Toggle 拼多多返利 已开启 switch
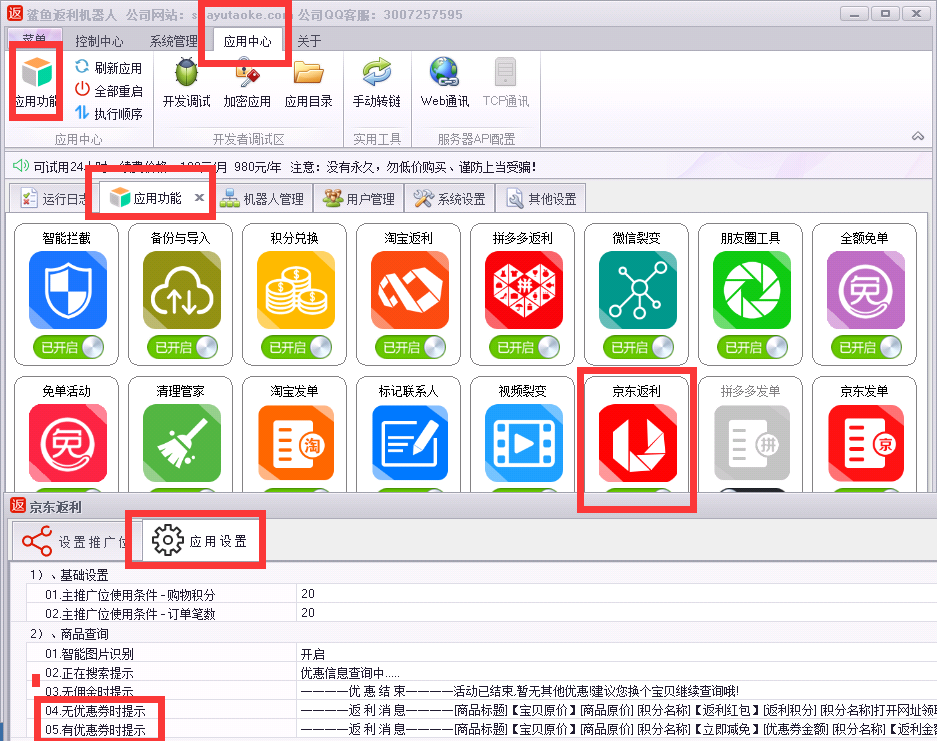Screen dimensions: 937x741 coord(525,347)
